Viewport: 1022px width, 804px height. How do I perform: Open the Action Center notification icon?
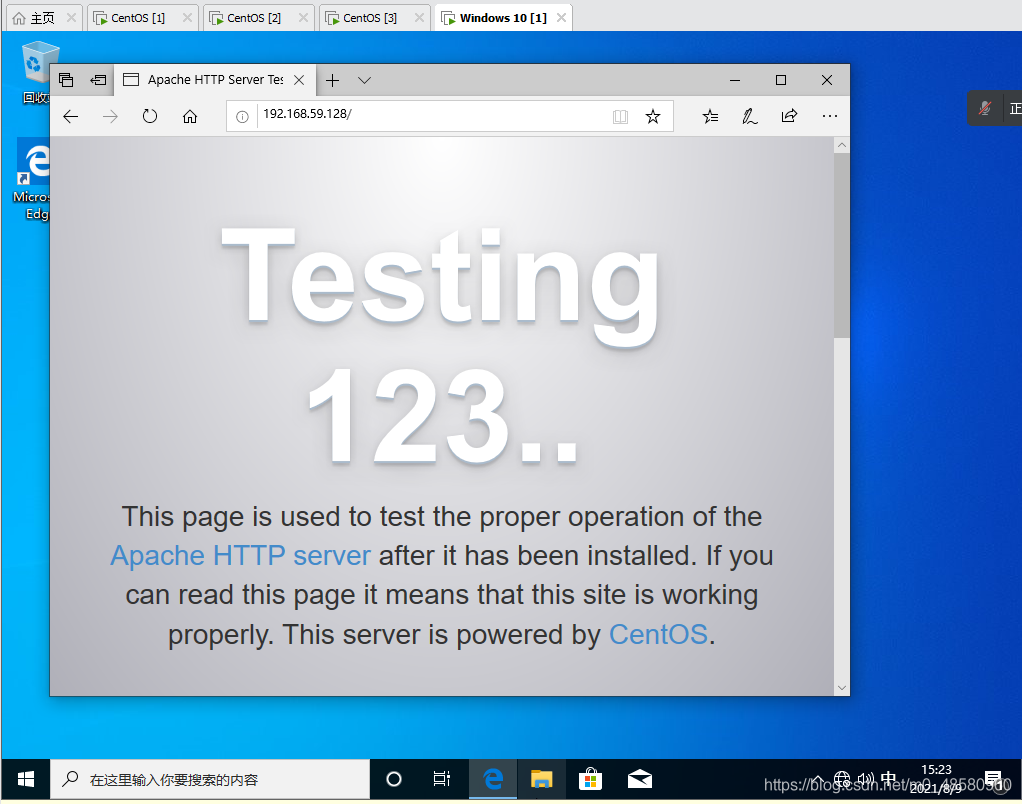click(x=993, y=779)
